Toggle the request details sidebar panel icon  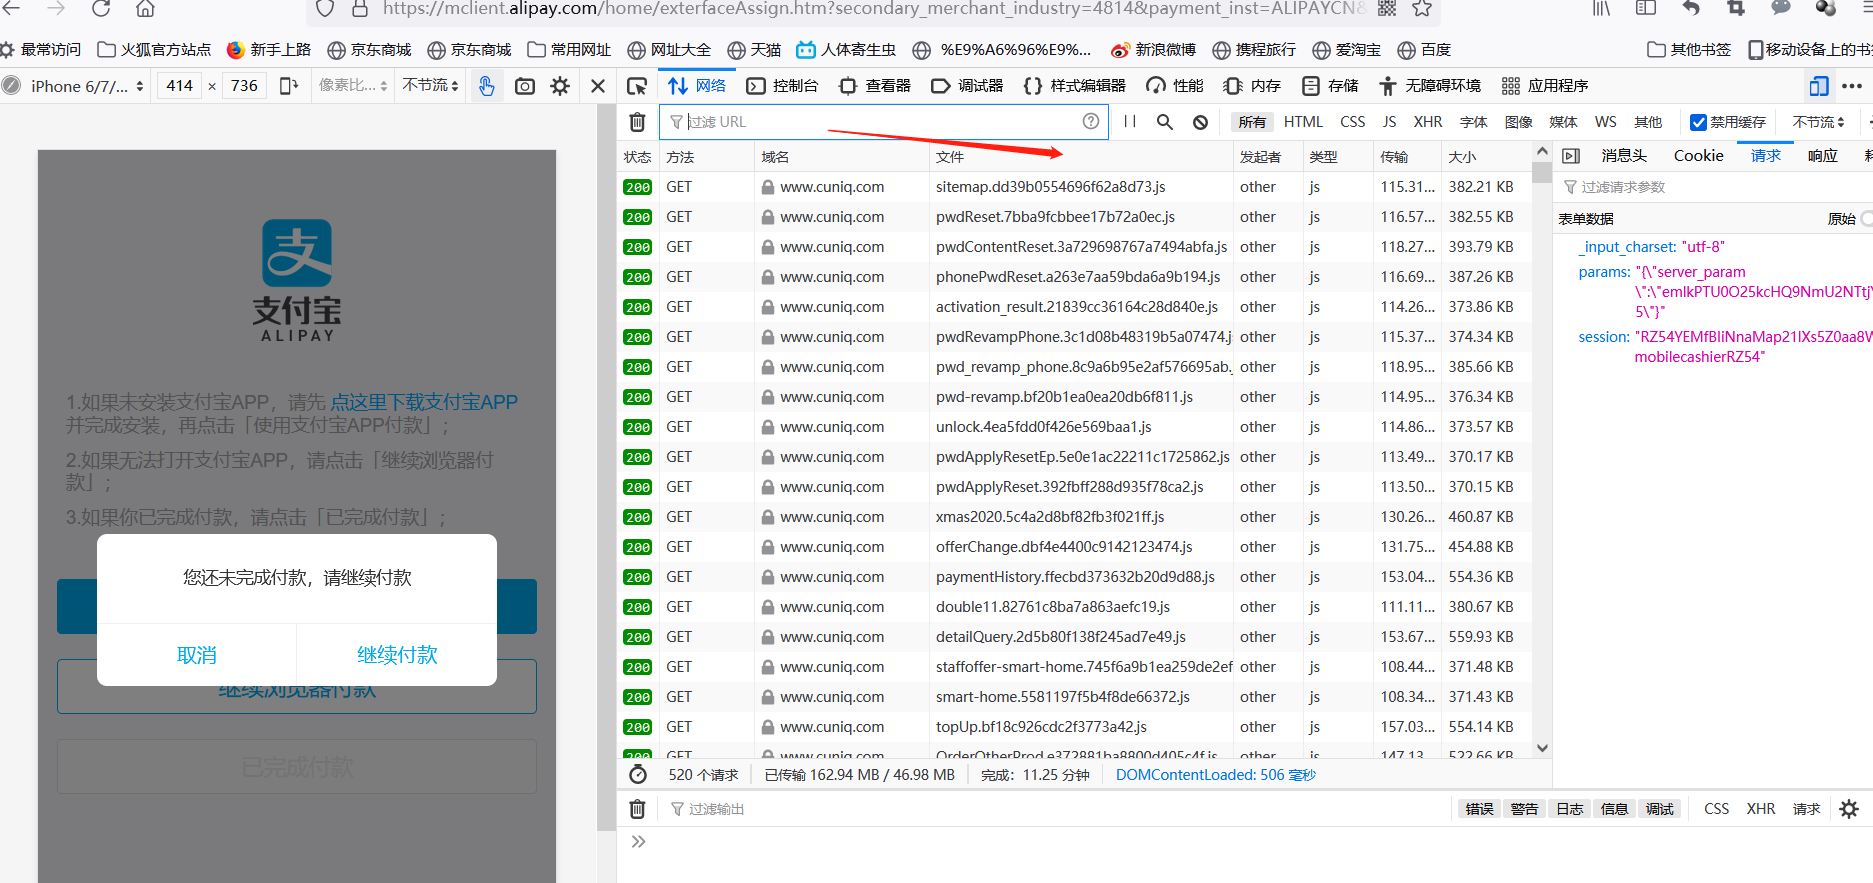pos(1571,156)
